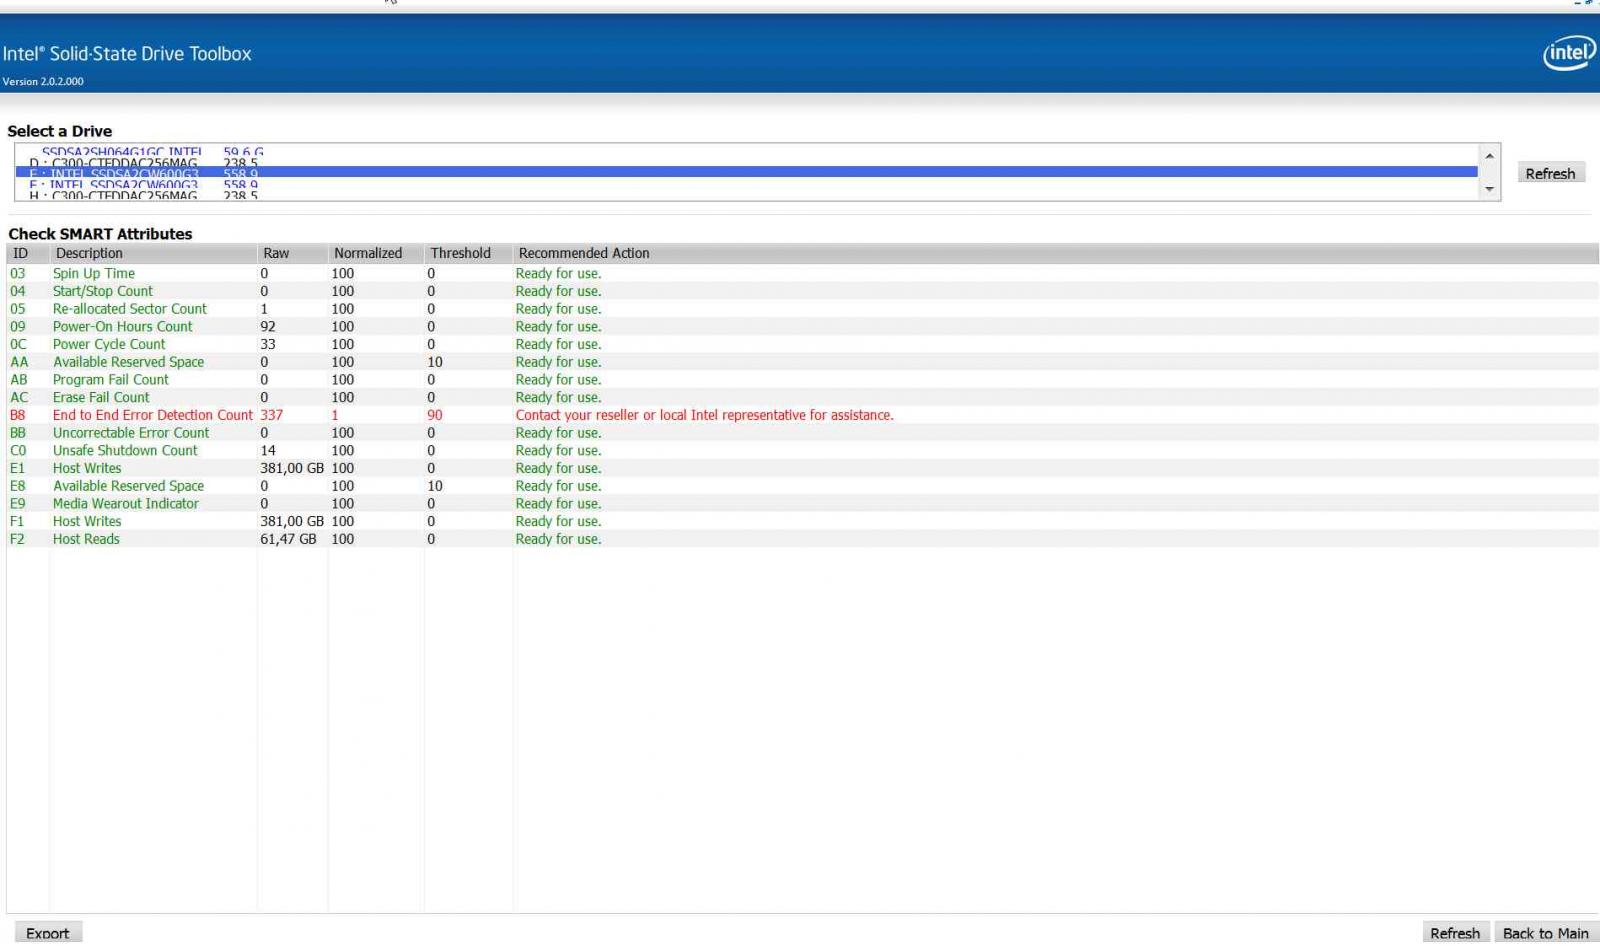1600x946 pixels.
Task: Click the drive list scroll up arrow
Action: tap(1489, 156)
